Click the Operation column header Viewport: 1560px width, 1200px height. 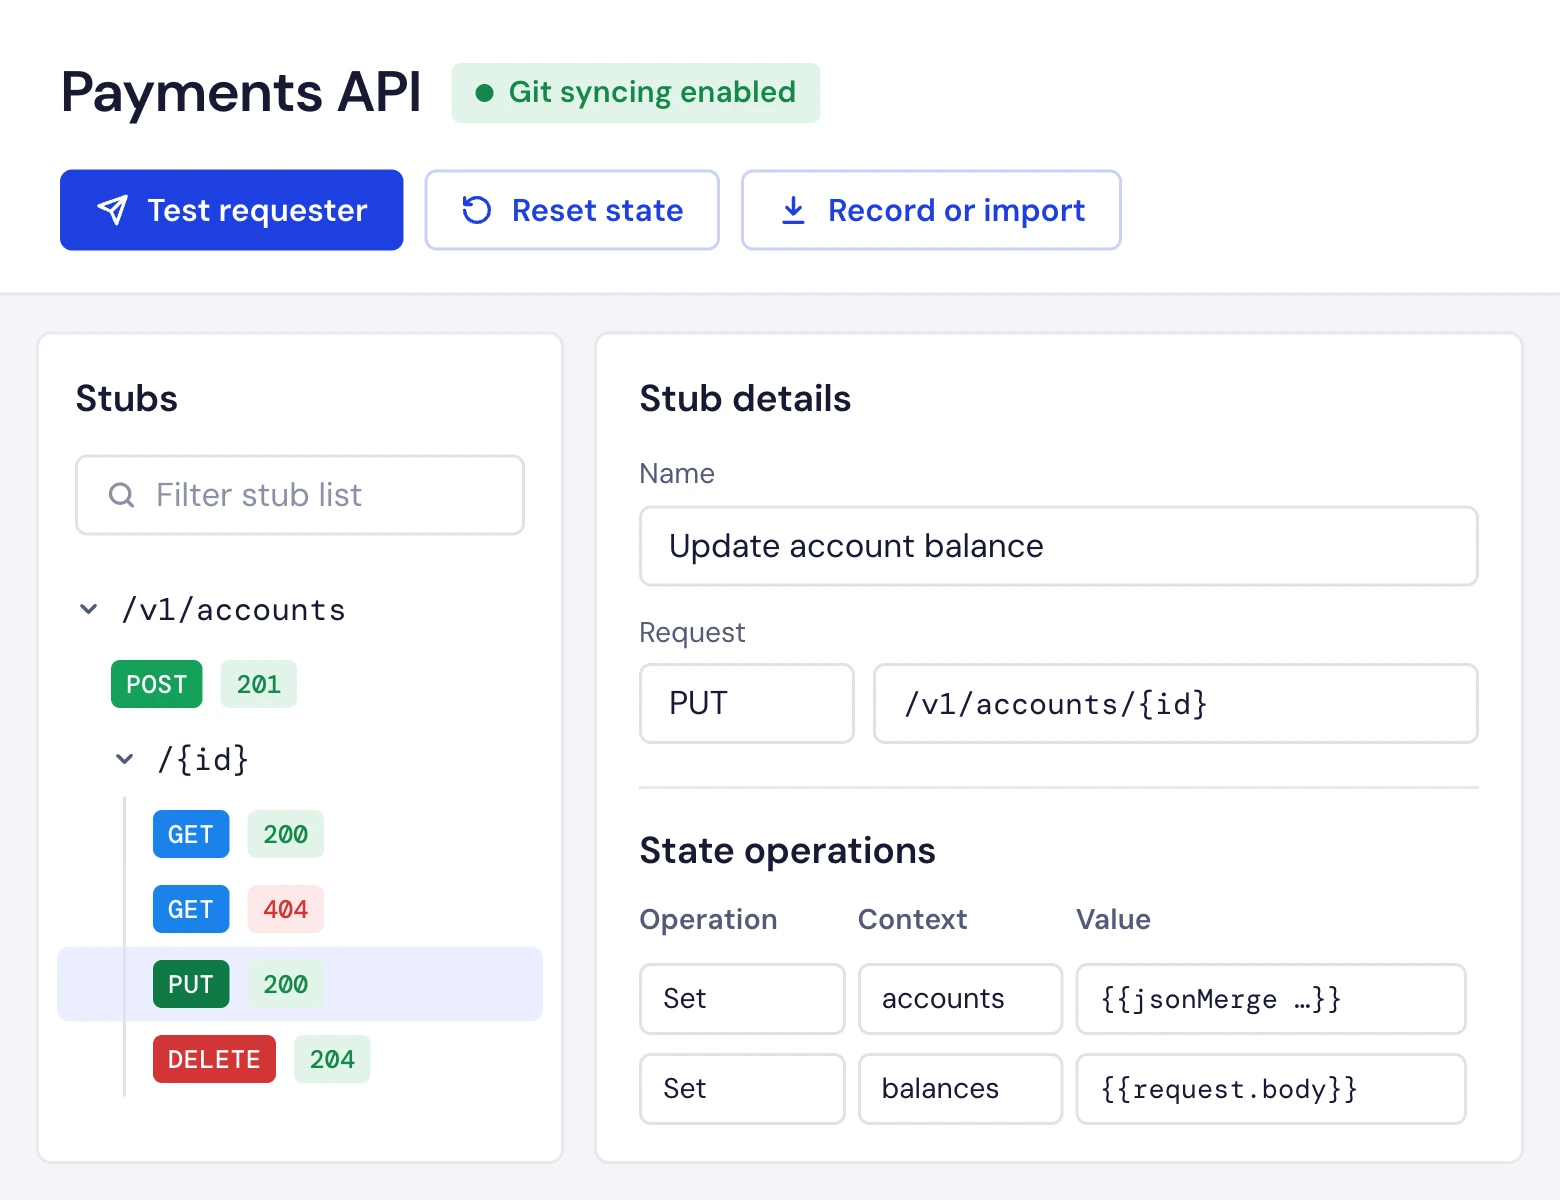tap(709, 920)
